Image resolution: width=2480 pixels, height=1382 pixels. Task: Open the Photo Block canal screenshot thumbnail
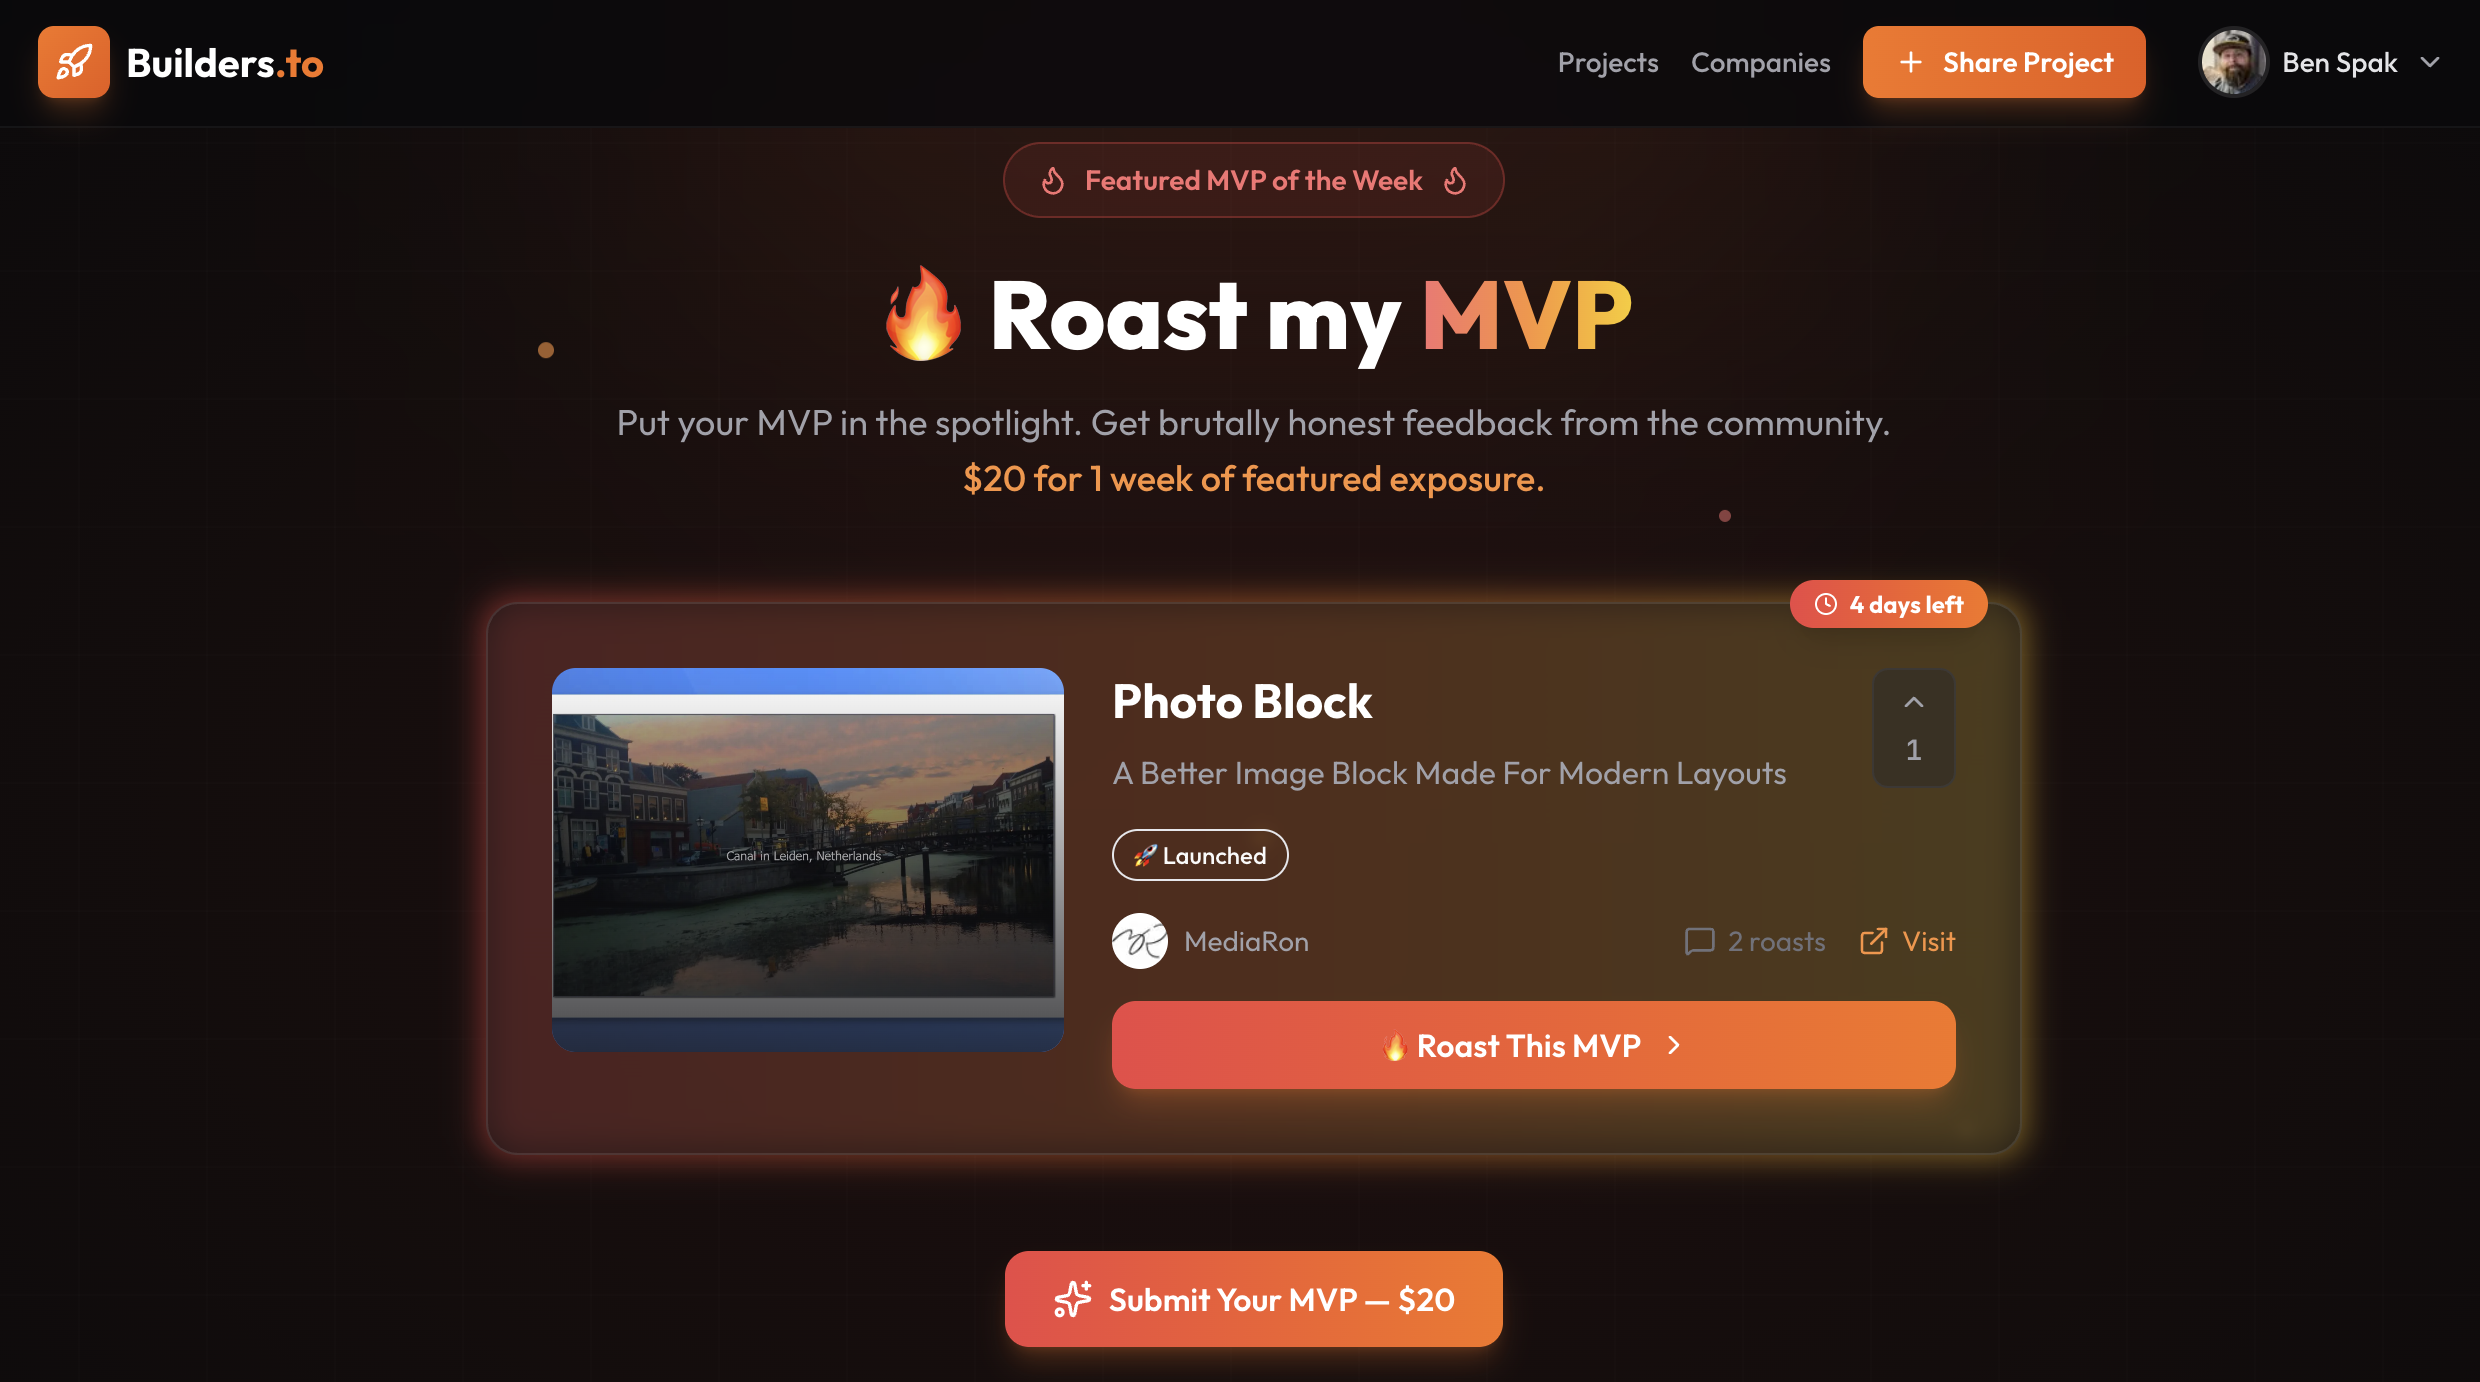click(x=808, y=859)
